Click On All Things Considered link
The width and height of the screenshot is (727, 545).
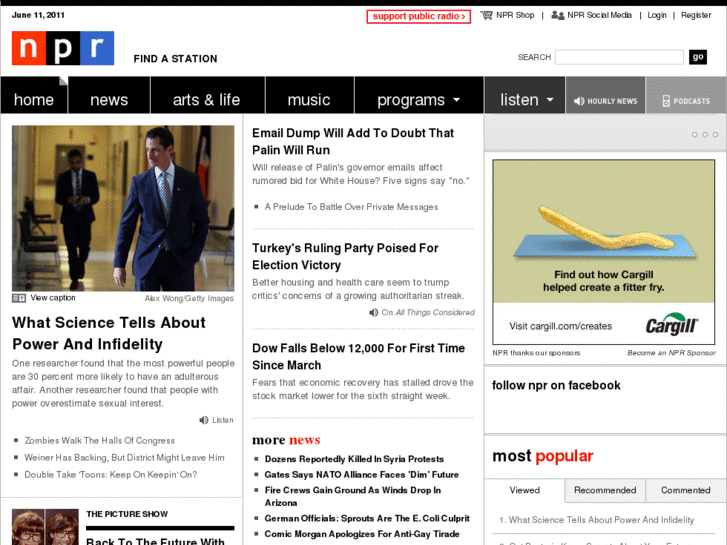pos(428,313)
